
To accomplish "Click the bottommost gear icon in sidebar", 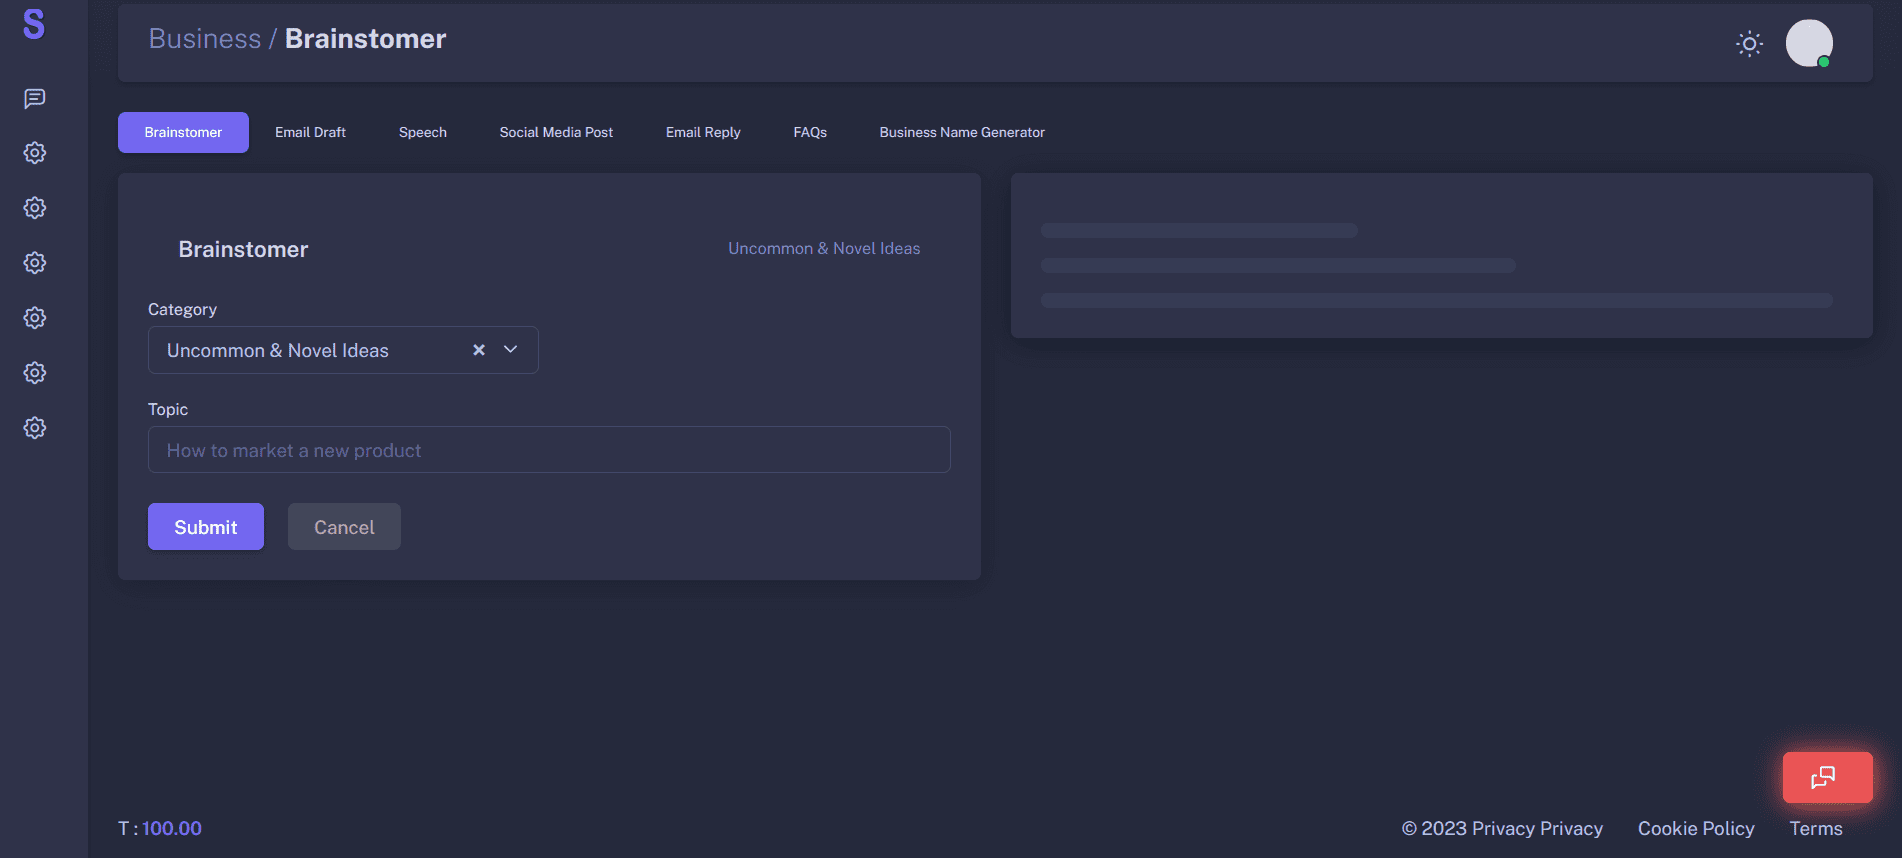I will click(x=35, y=428).
